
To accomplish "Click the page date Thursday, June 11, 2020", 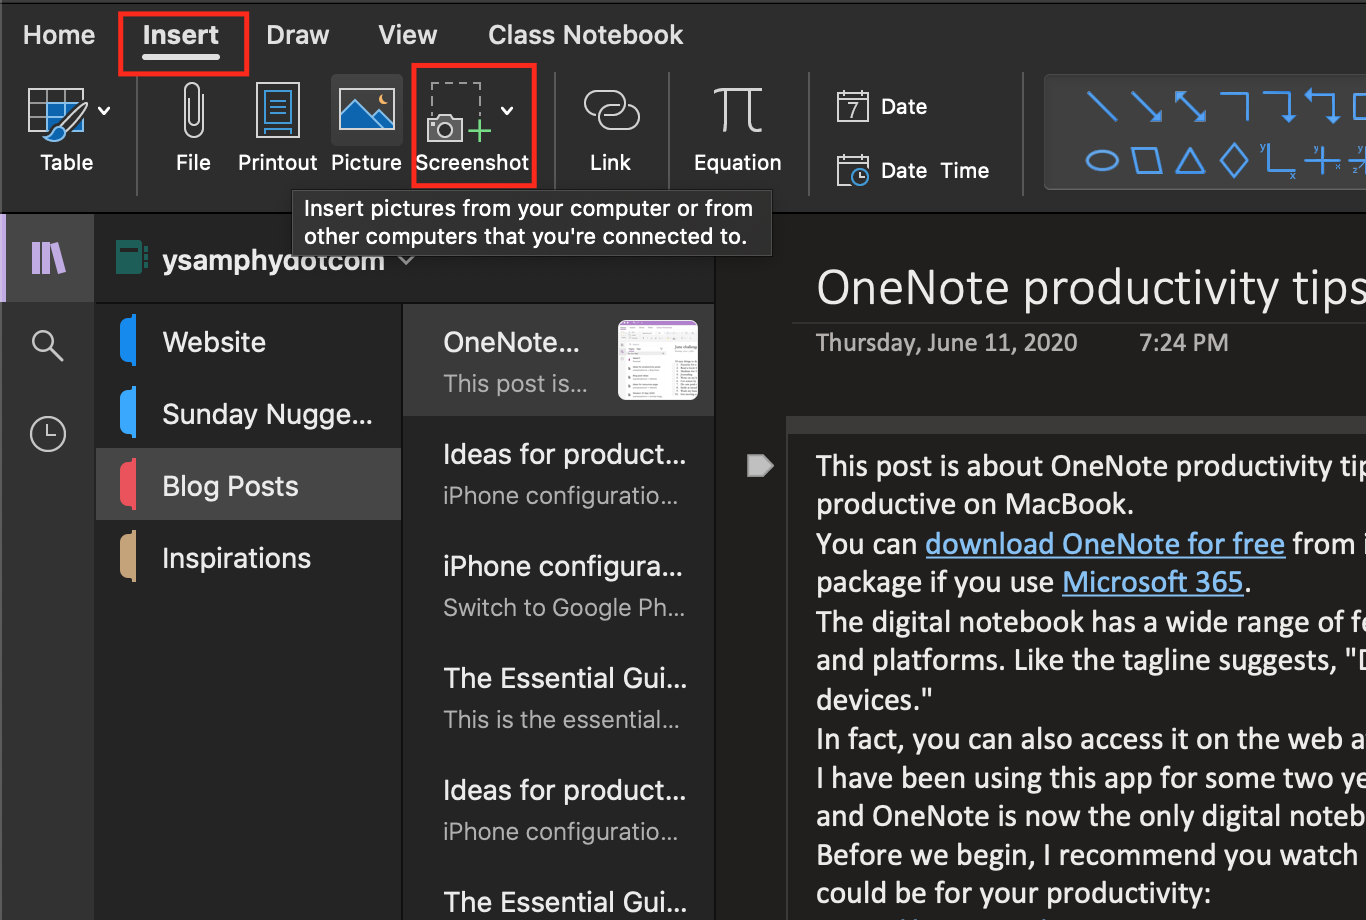I will tap(947, 343).
